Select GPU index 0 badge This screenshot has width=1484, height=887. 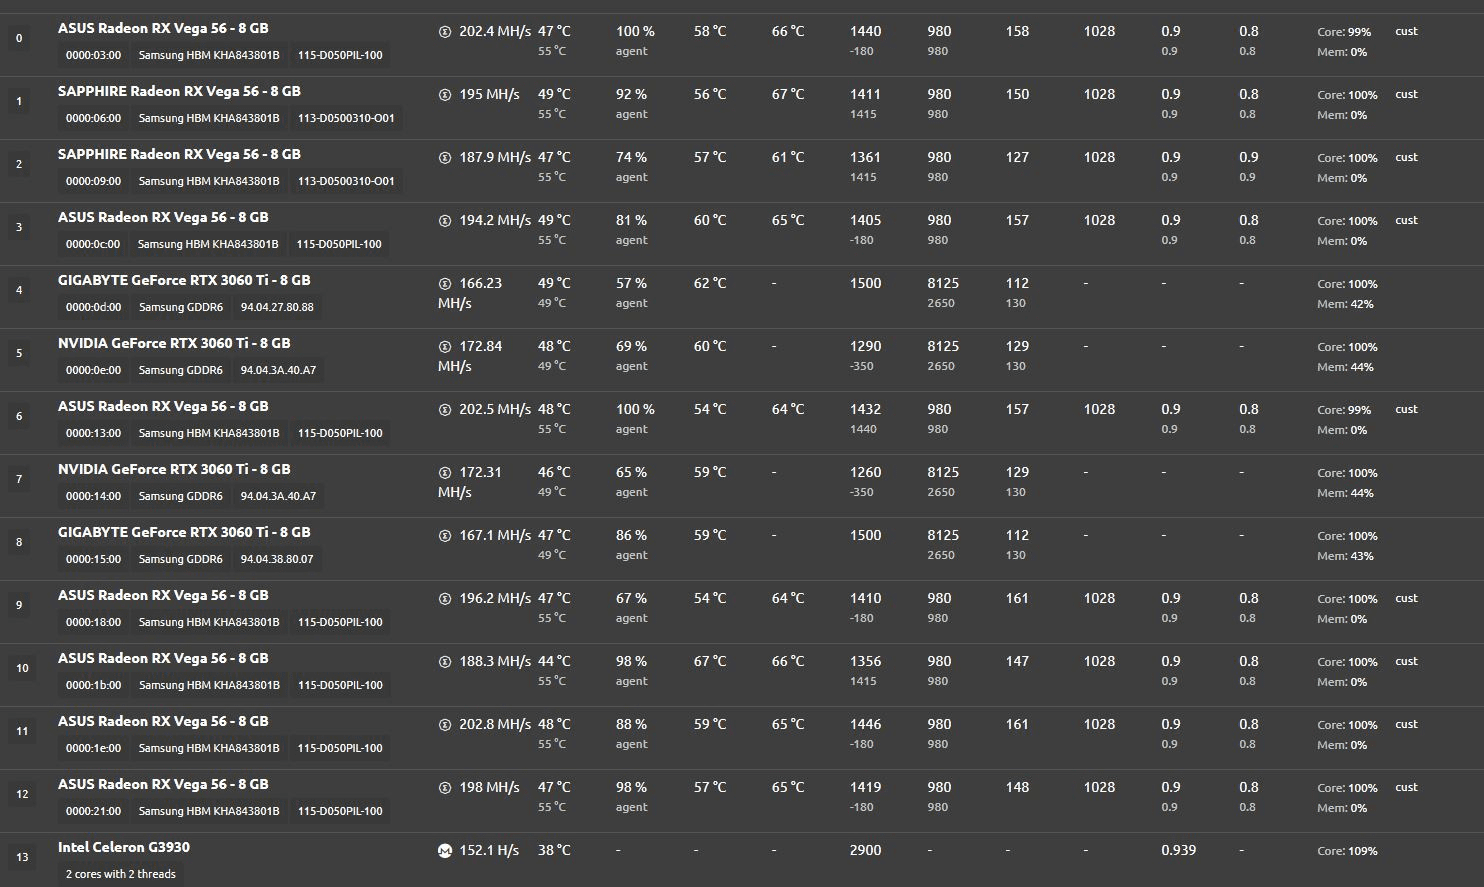pyautogui.click(x=19, y=39)
